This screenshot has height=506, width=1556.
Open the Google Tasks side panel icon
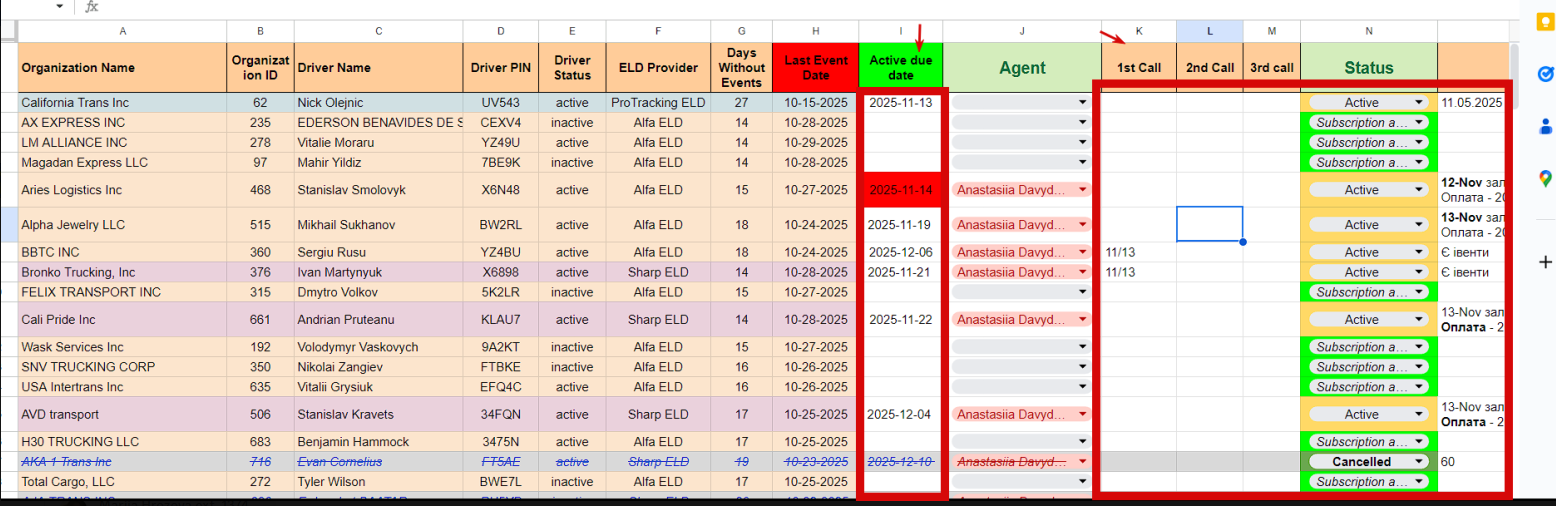pos(1544,75)
